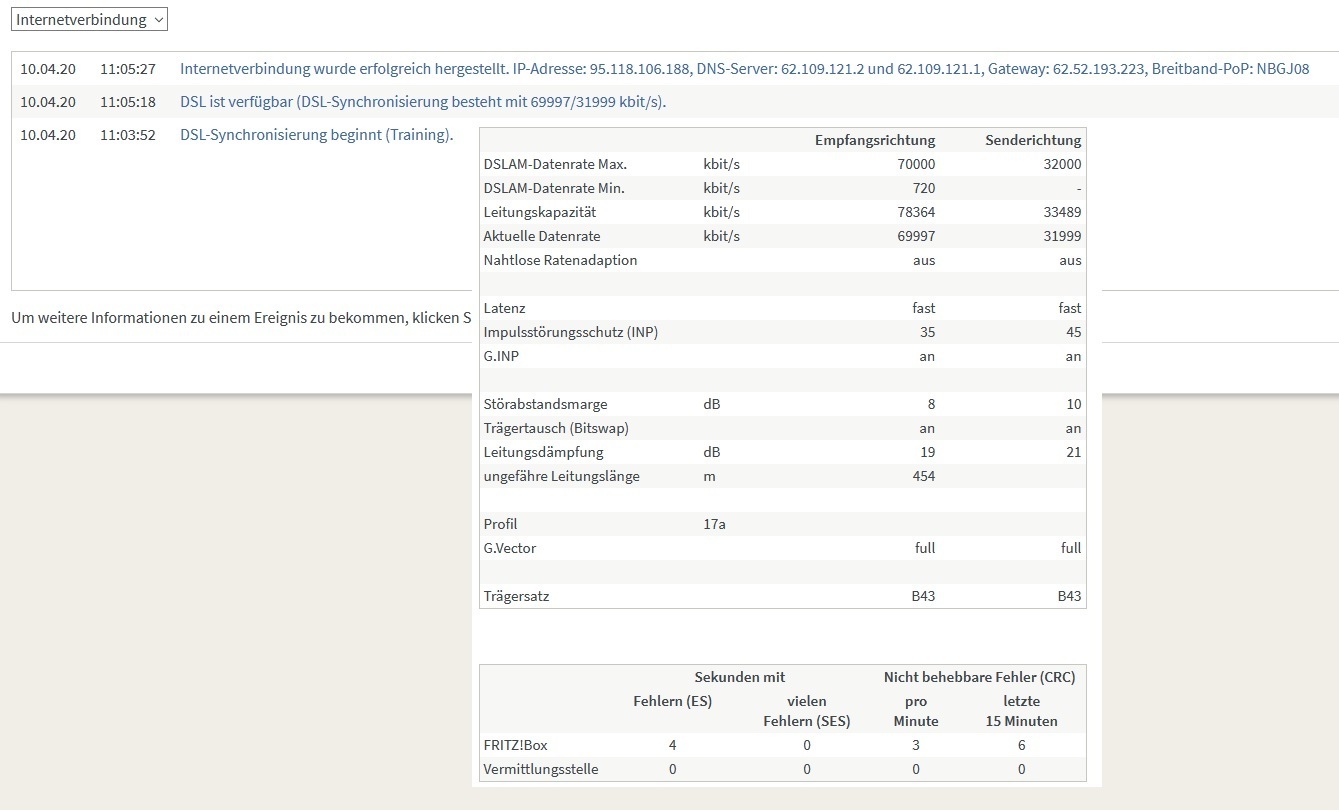Viewport: 1339px width, 810px height.
Task: Click the 'Leitungsdämpfung' row label
Action: tap(543, 452)
